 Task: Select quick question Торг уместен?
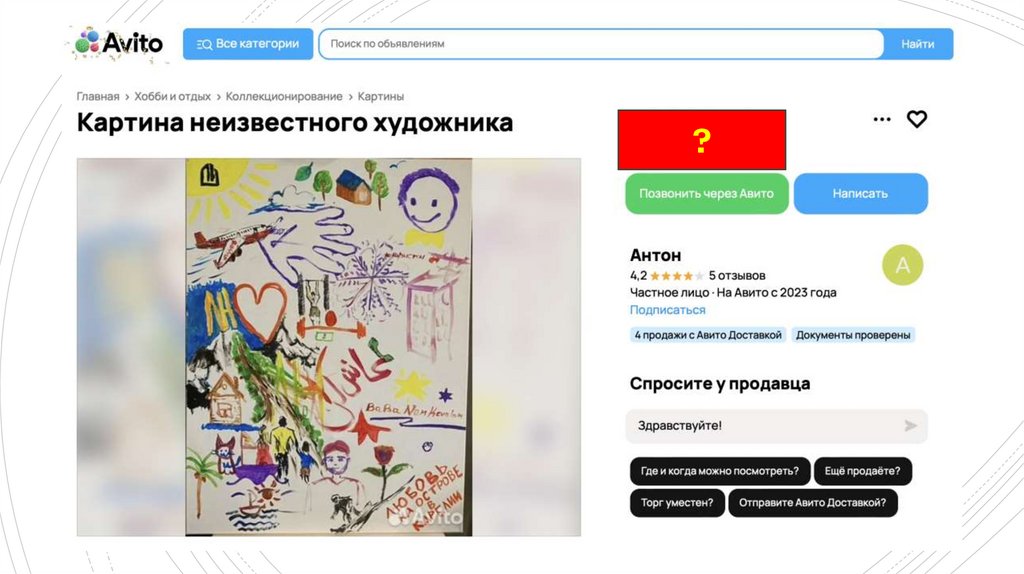pos(677,503)
